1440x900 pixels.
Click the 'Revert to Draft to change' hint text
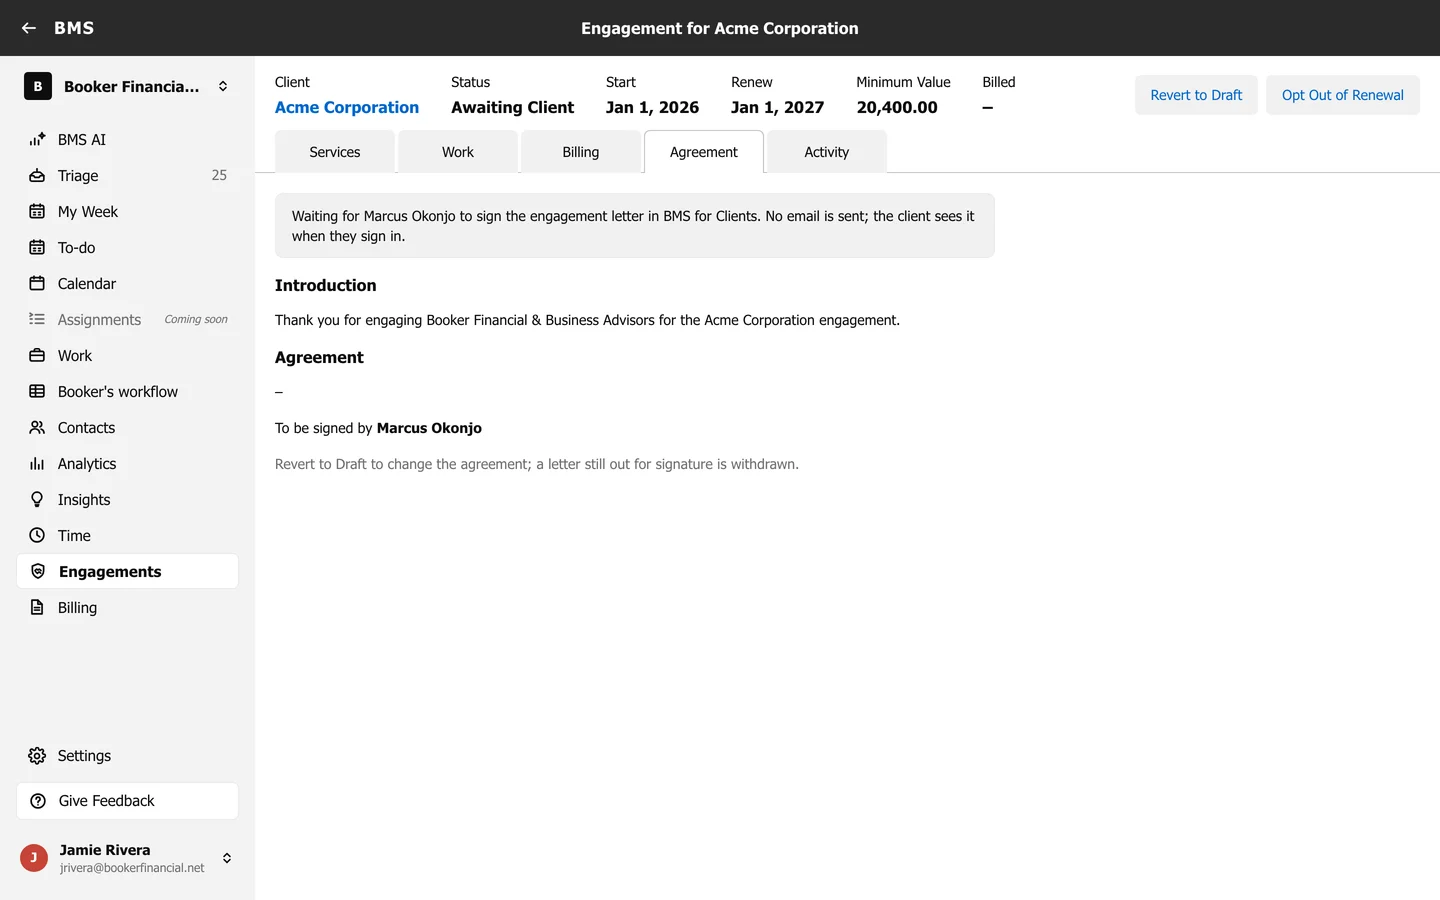(x=537, y=464)
